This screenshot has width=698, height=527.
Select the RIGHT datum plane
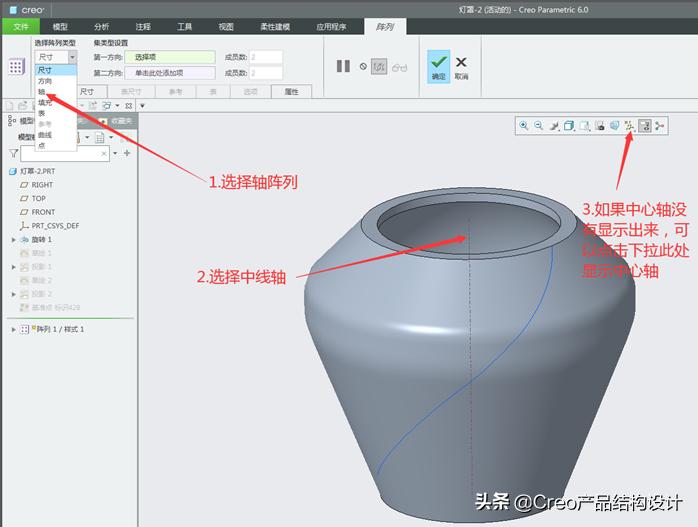pos(37,185)
